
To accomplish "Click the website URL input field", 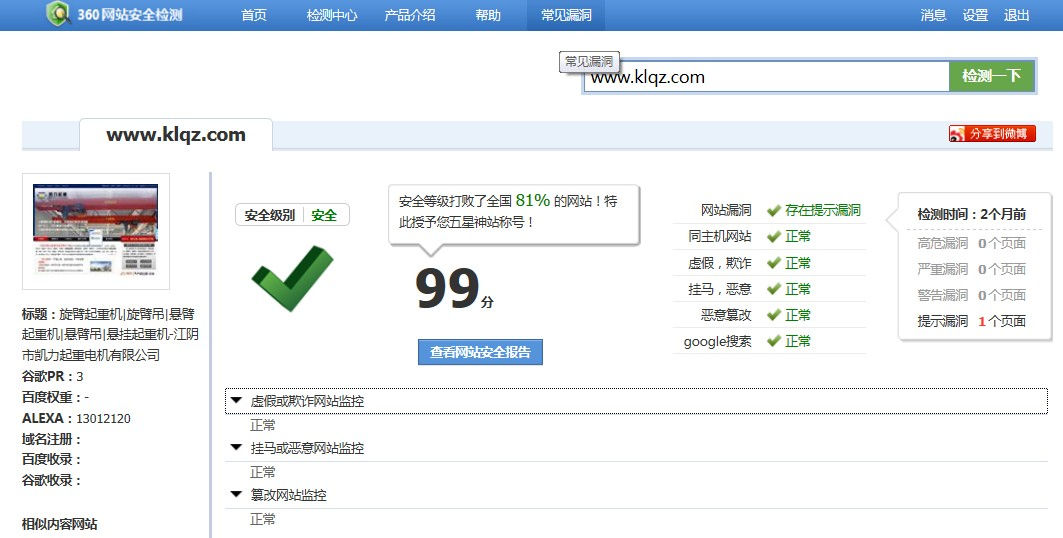I will (x=766, y=77).
